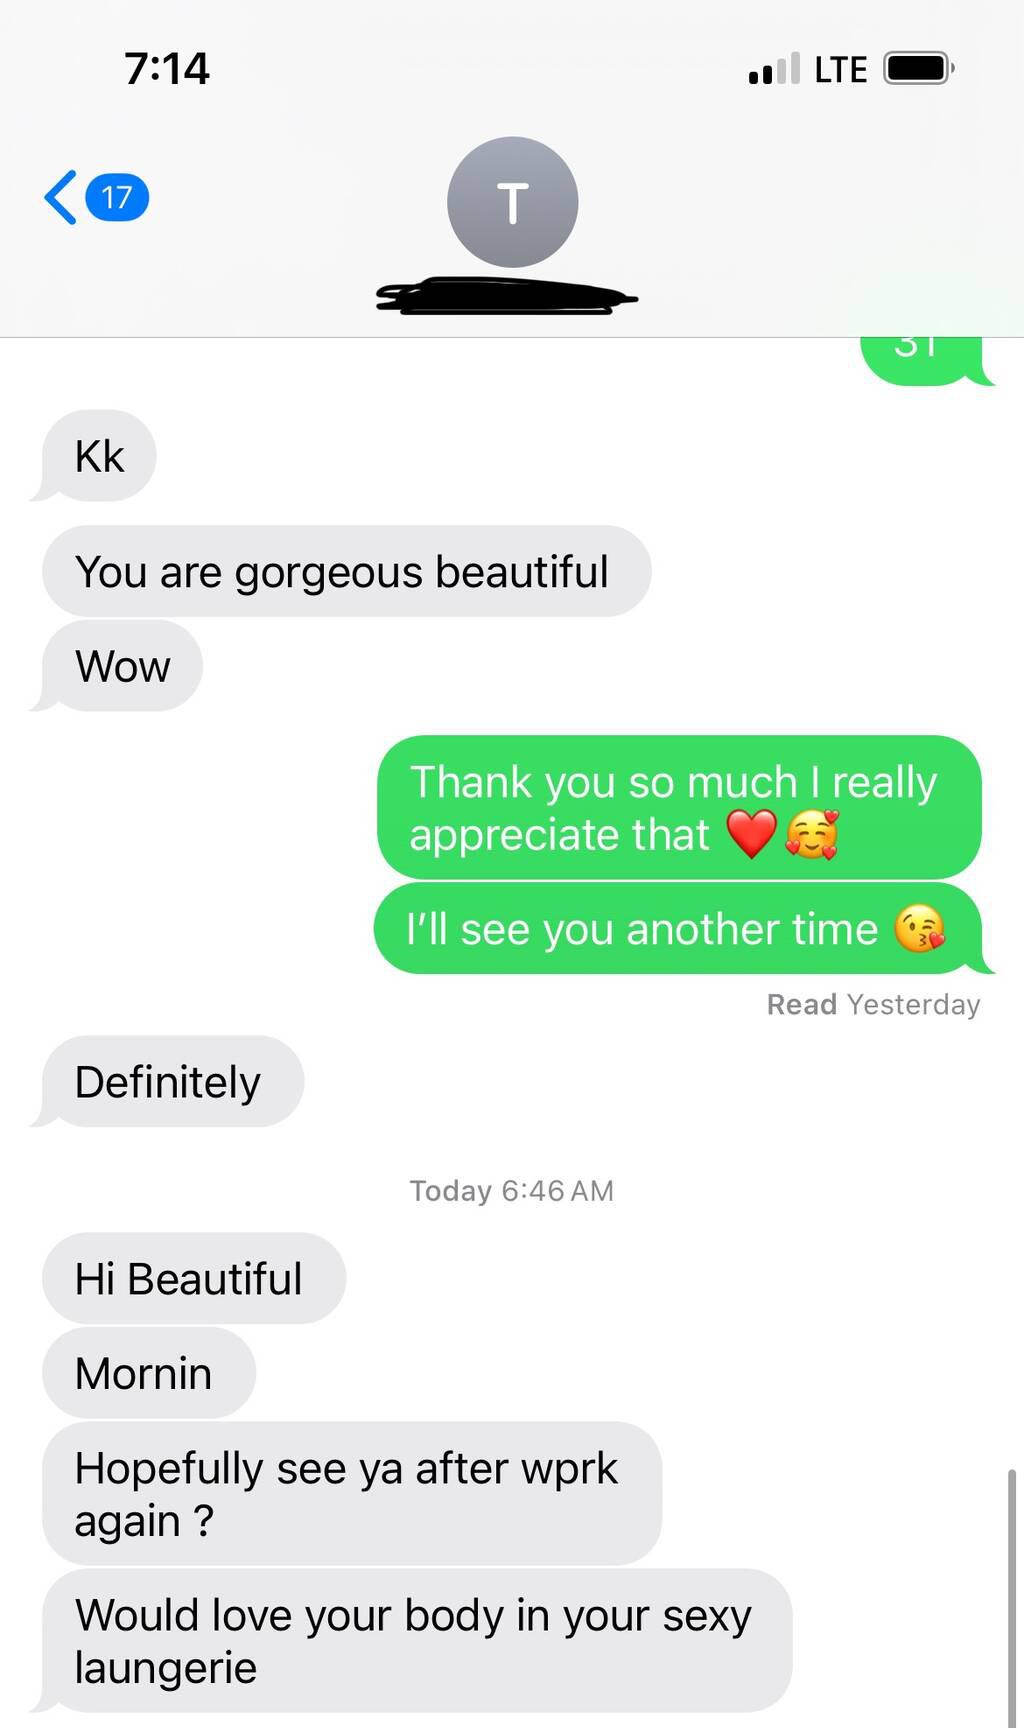Select the "Kk" message bubble
Image resolution: width=1024 pixels, height=1728 pixels.
[x=99, y=456]
